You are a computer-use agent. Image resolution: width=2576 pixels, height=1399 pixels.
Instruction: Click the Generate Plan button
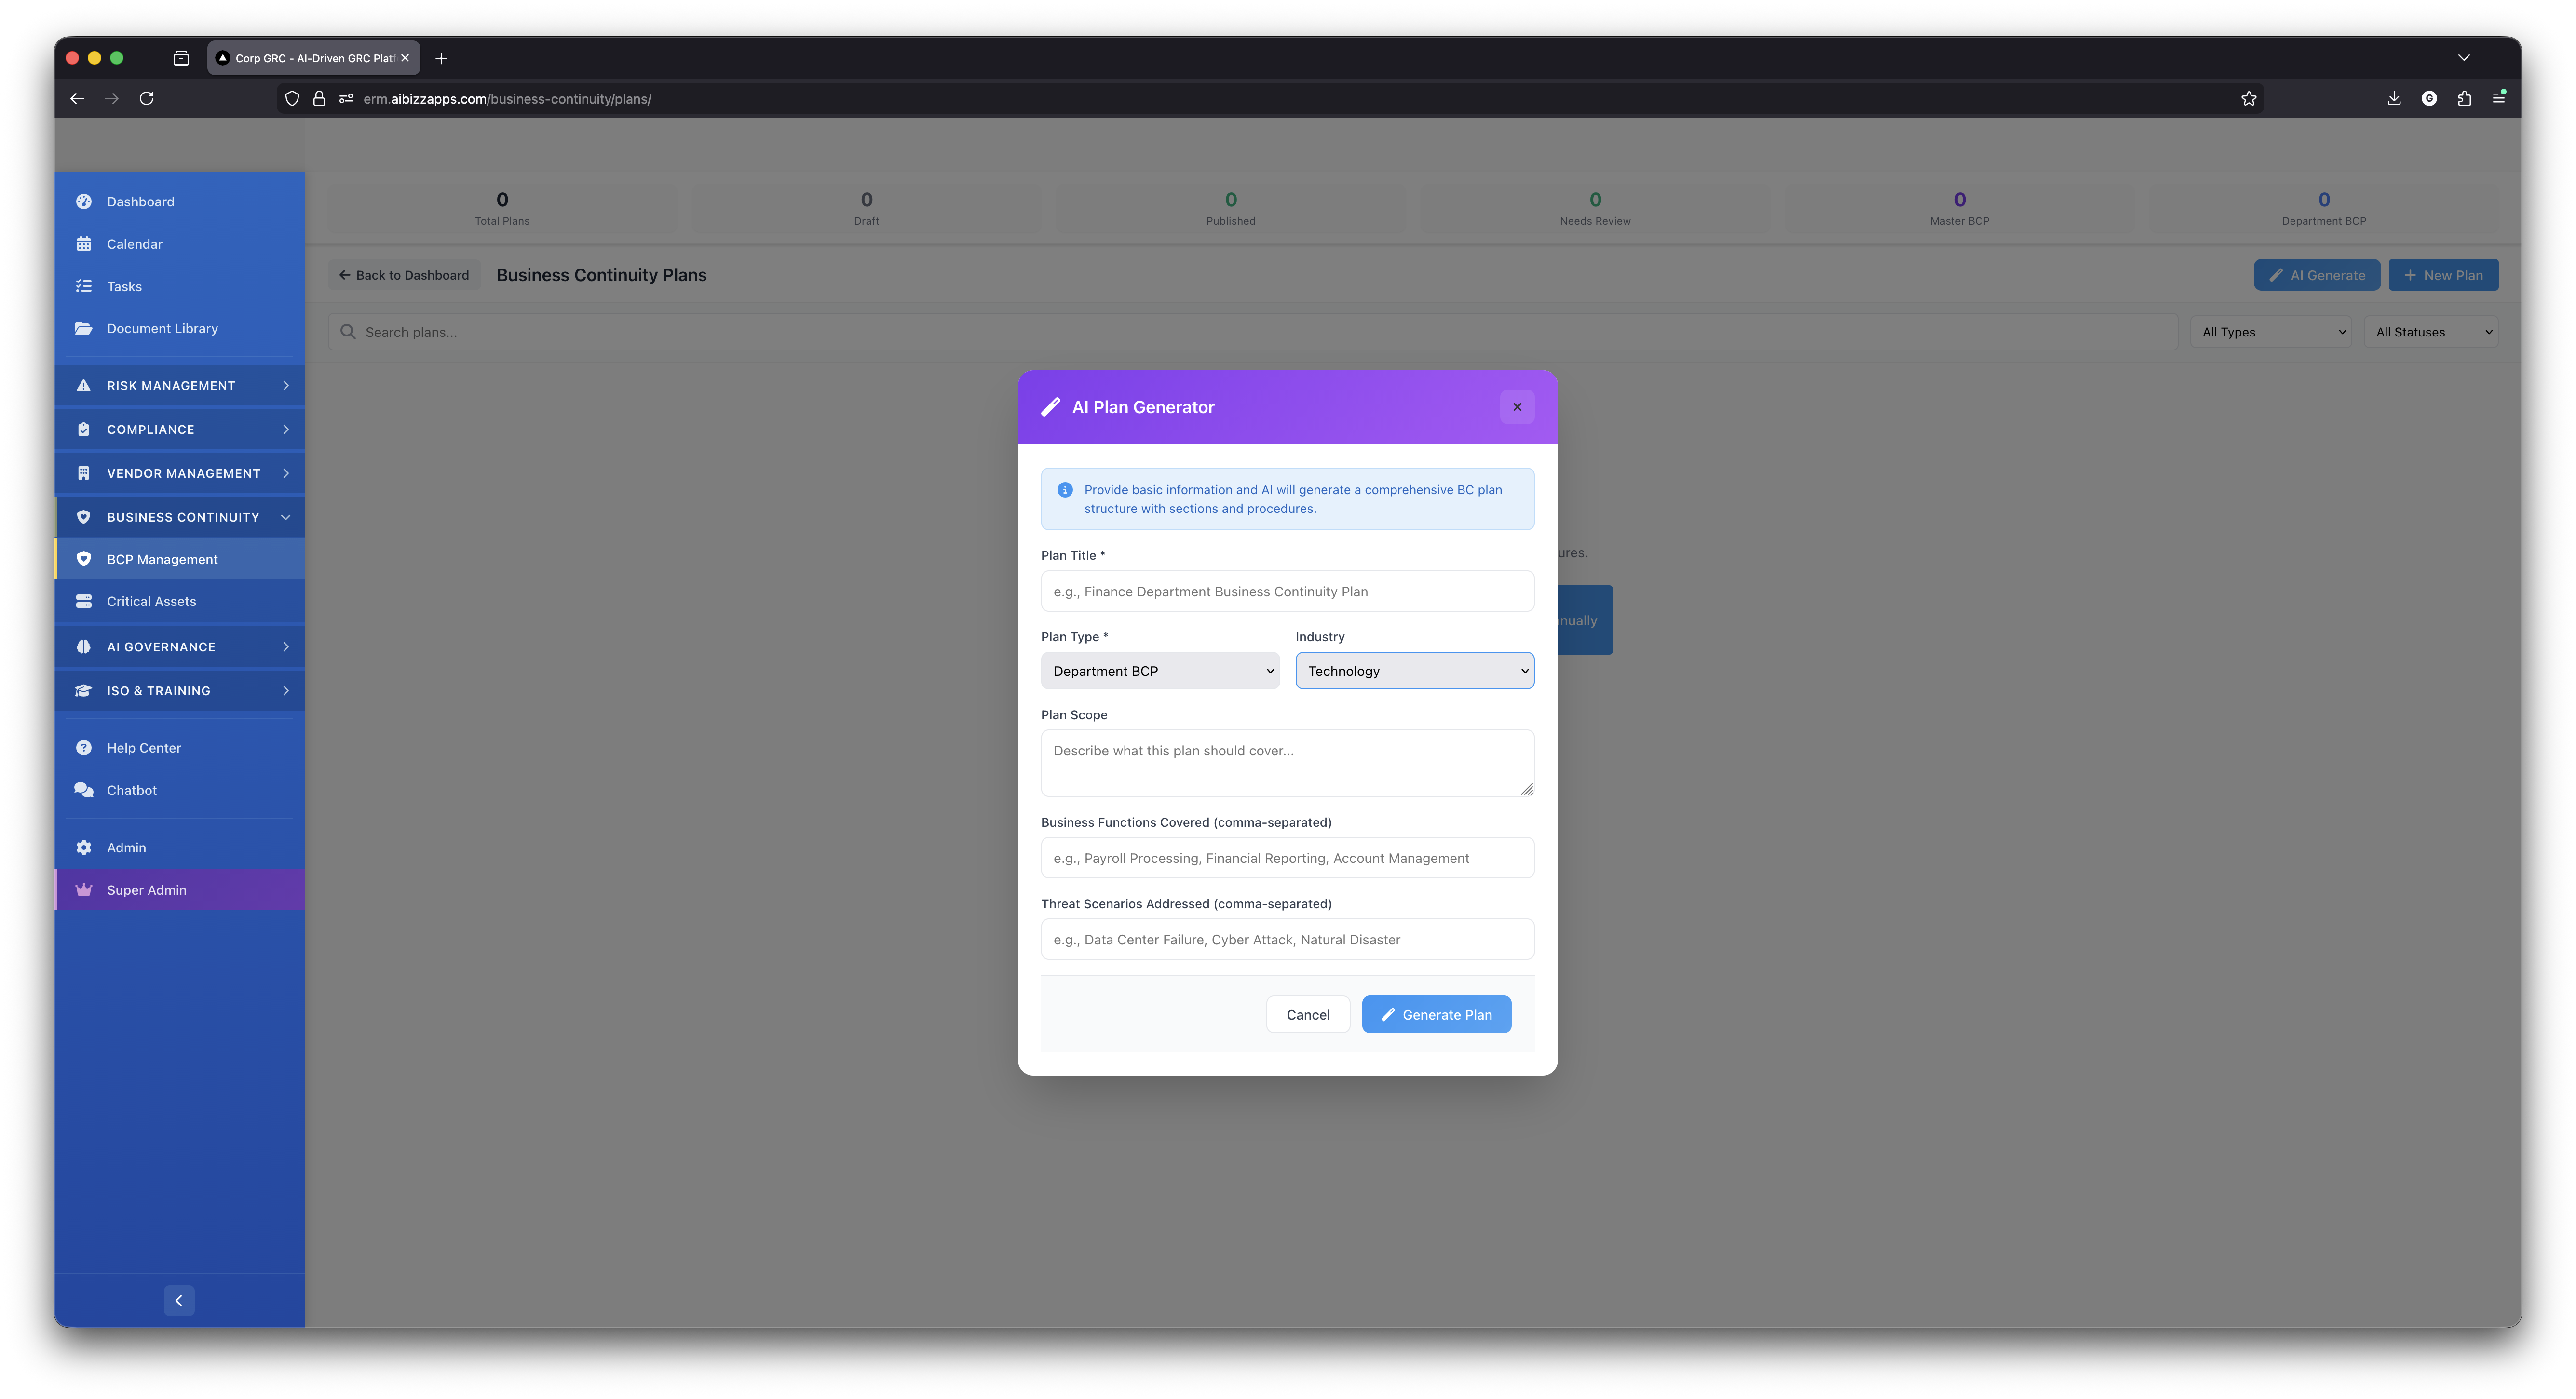[1436, 1014]
